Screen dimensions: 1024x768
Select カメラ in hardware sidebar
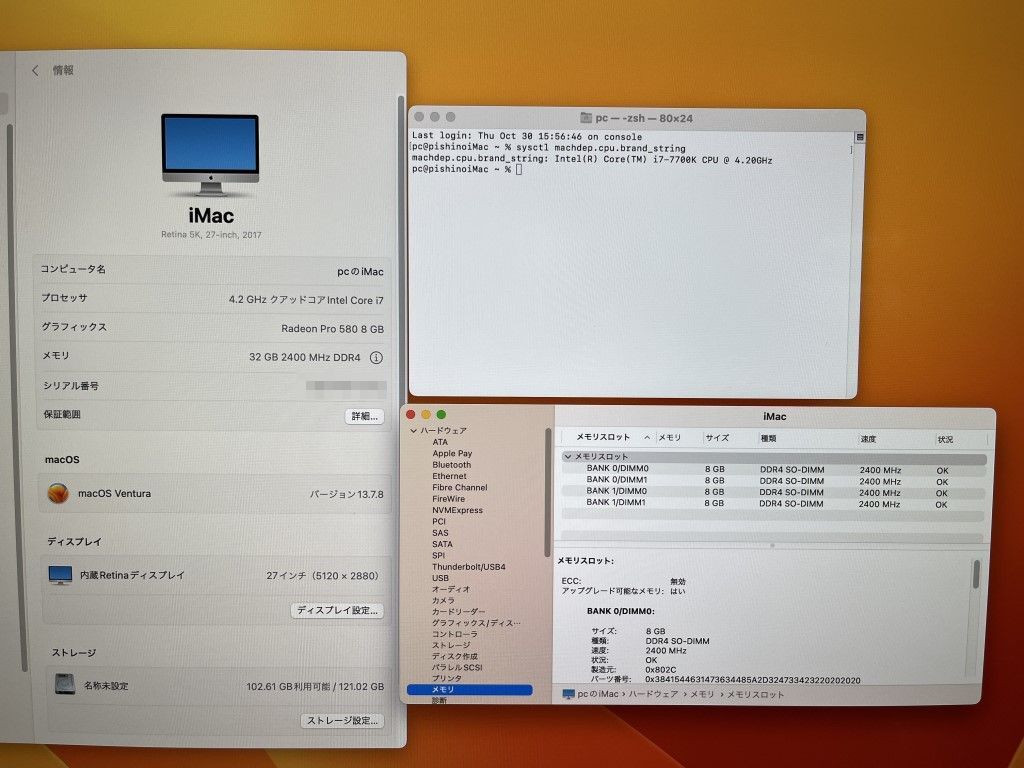[x=443, y=600]
